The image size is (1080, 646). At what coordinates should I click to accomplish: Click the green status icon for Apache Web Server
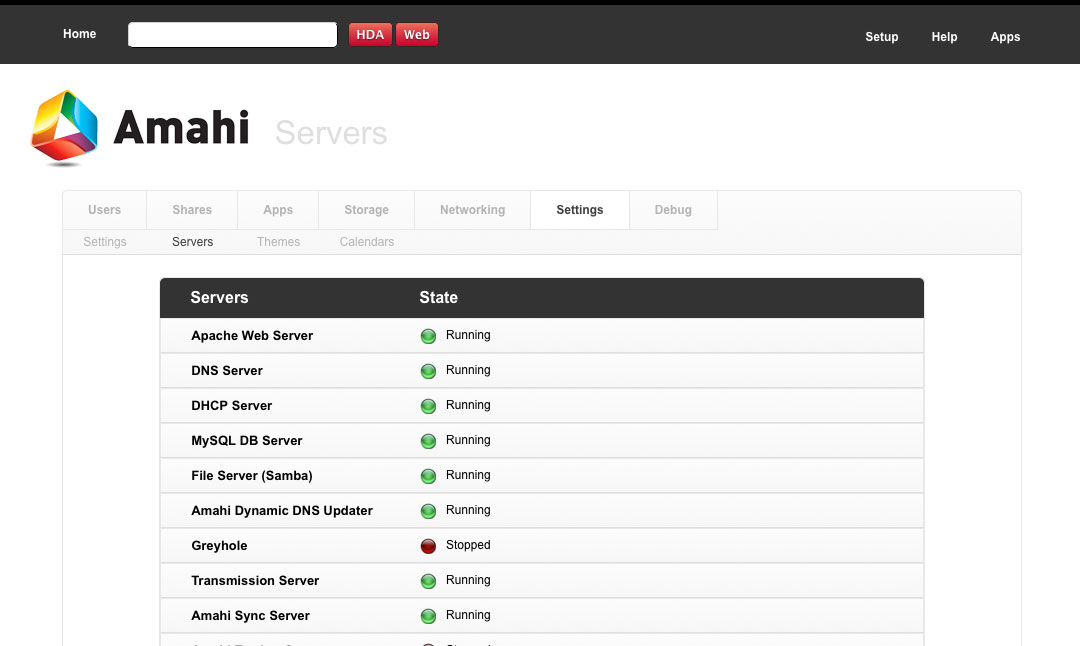428,336
